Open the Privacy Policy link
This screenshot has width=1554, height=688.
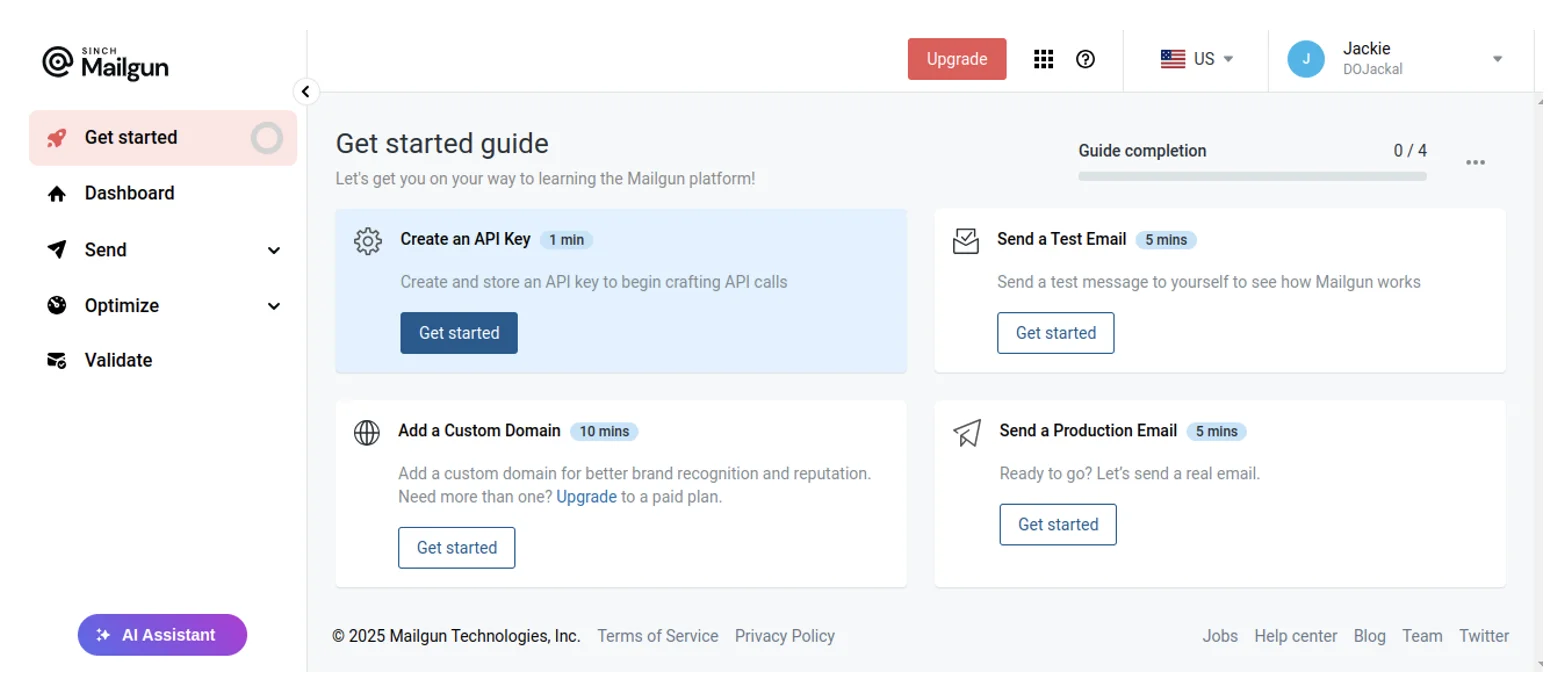tap(785, 636)
